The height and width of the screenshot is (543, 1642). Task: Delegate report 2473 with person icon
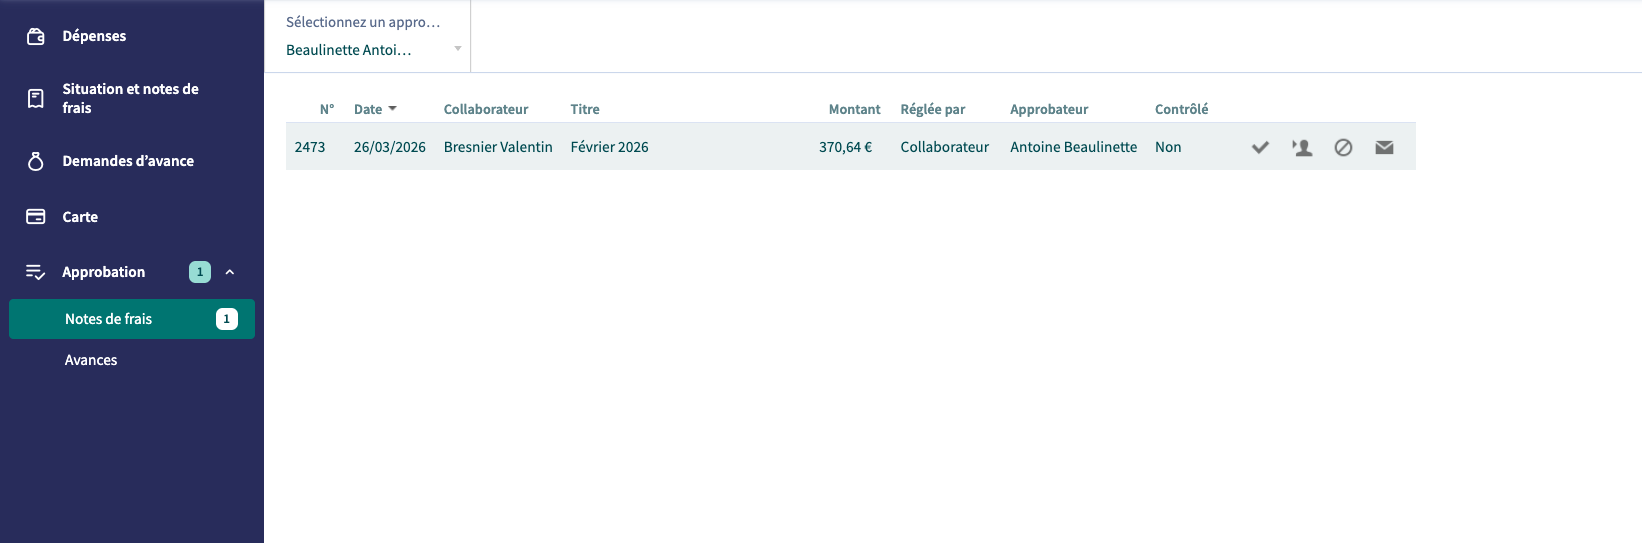pos(1302,147)
